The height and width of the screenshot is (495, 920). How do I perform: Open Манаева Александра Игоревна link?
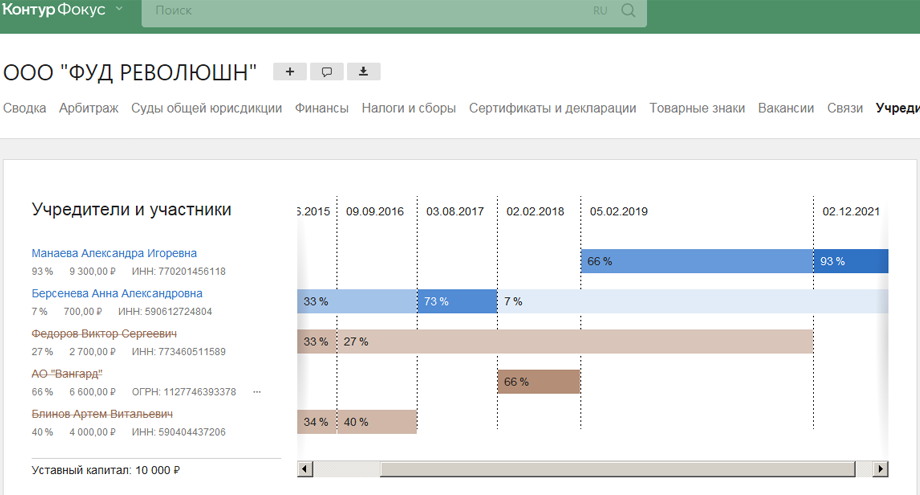(x=114, y=253)
